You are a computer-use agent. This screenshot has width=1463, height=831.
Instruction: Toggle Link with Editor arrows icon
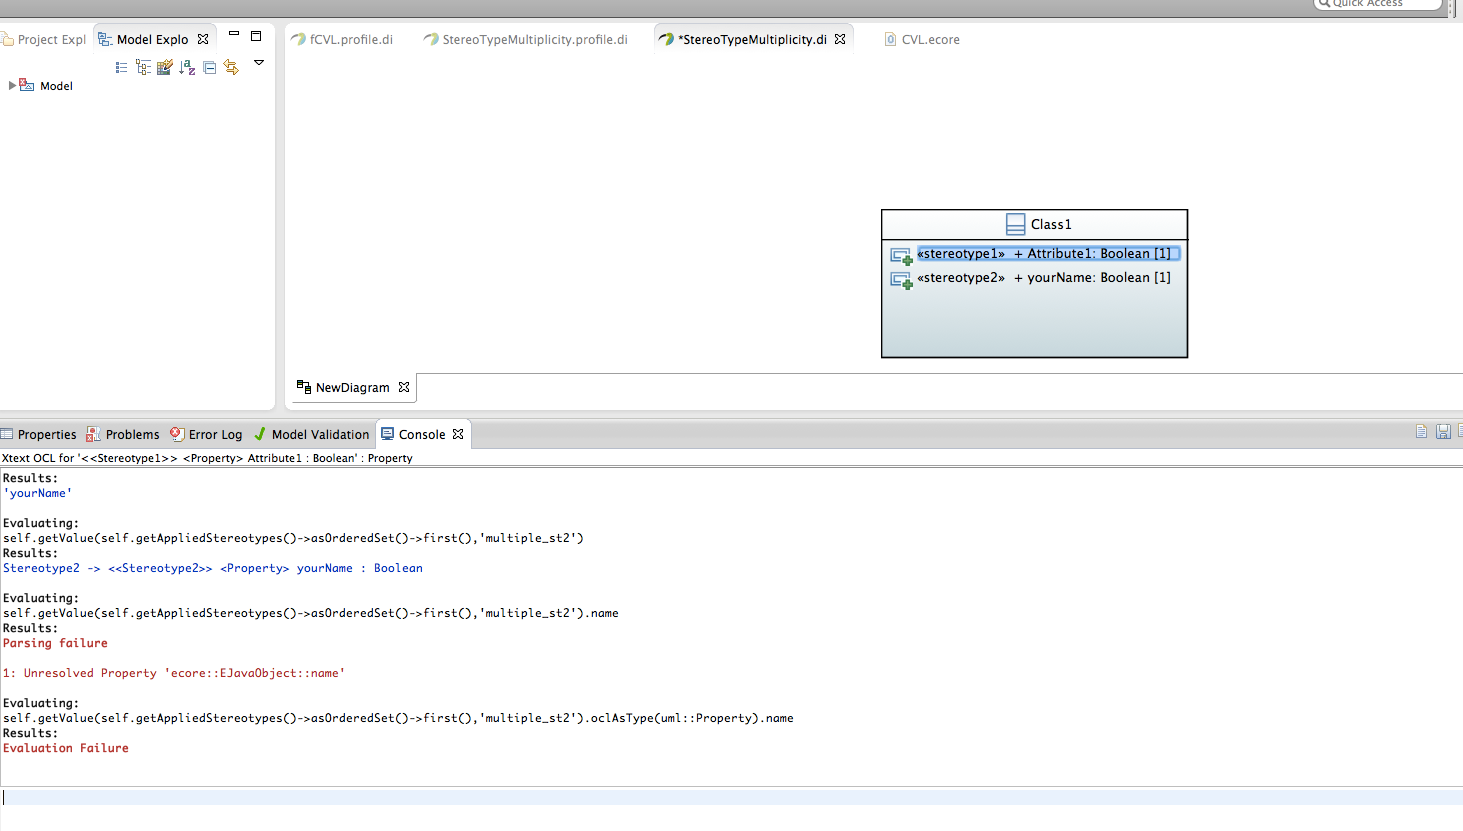[231, 67]
